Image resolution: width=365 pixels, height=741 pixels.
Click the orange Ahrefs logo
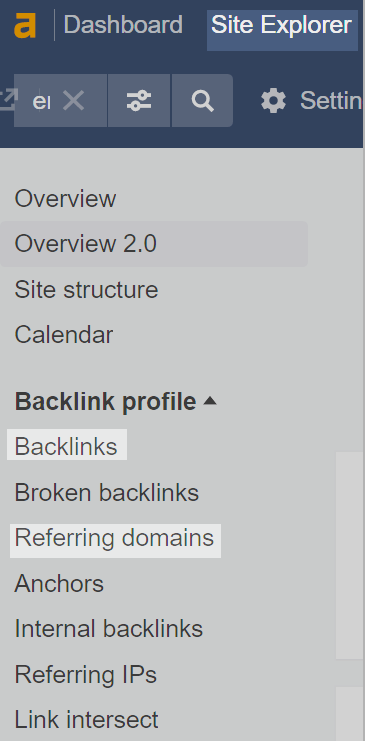pos(25,25)
